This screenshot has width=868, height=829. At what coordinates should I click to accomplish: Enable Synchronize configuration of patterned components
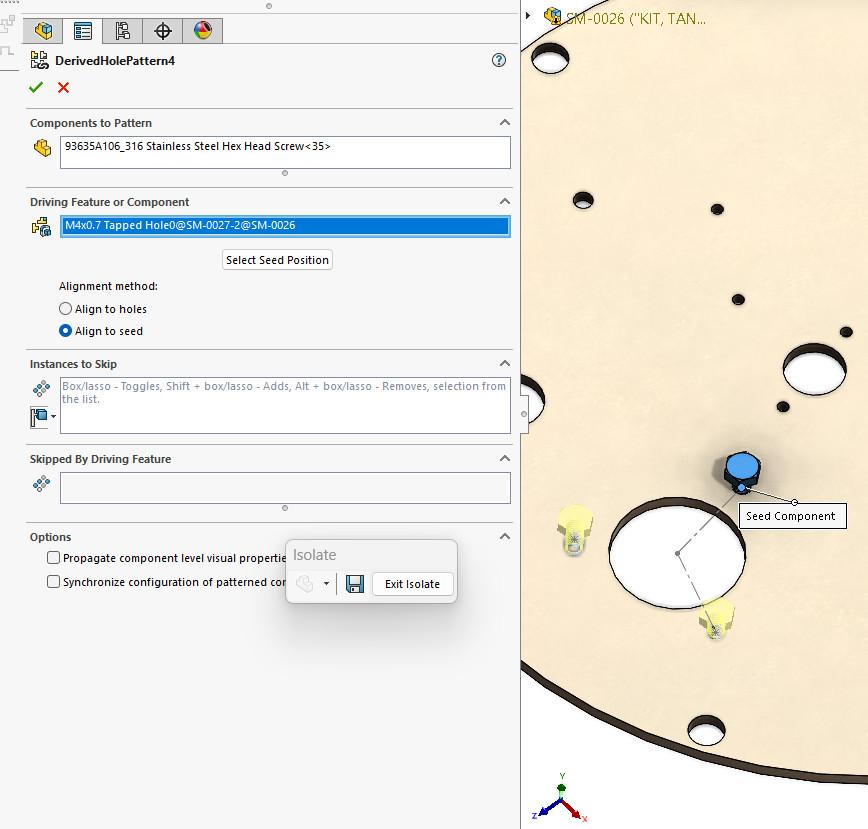tap(54, 582)
